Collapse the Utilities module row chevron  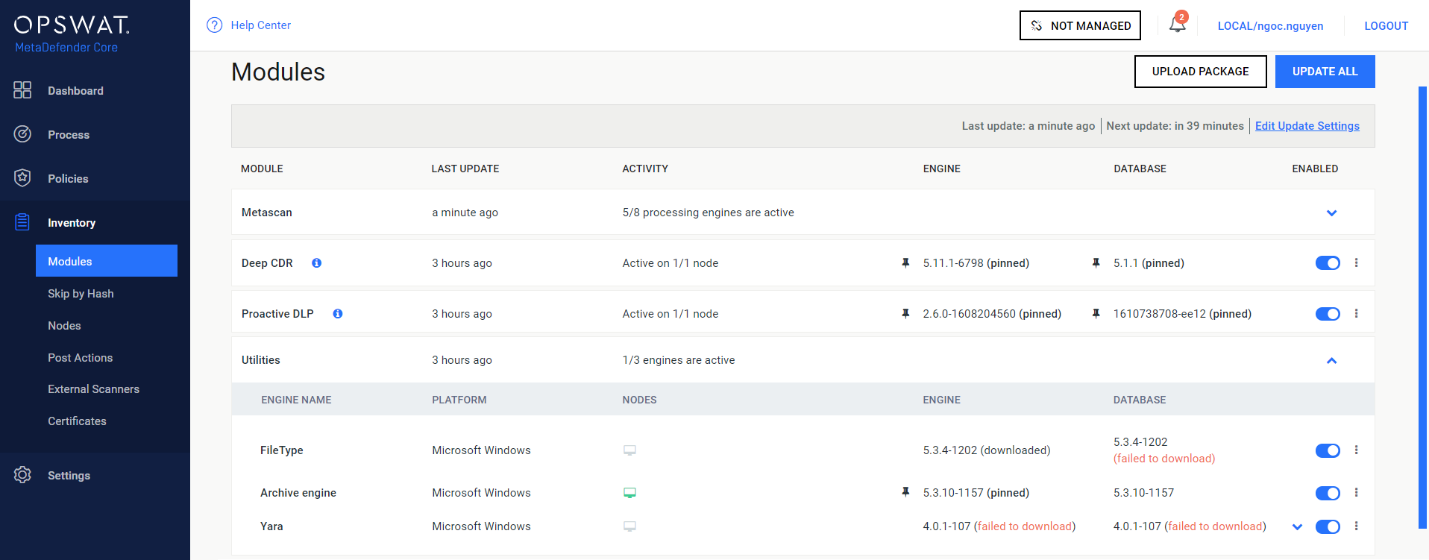pos(1331,360)
